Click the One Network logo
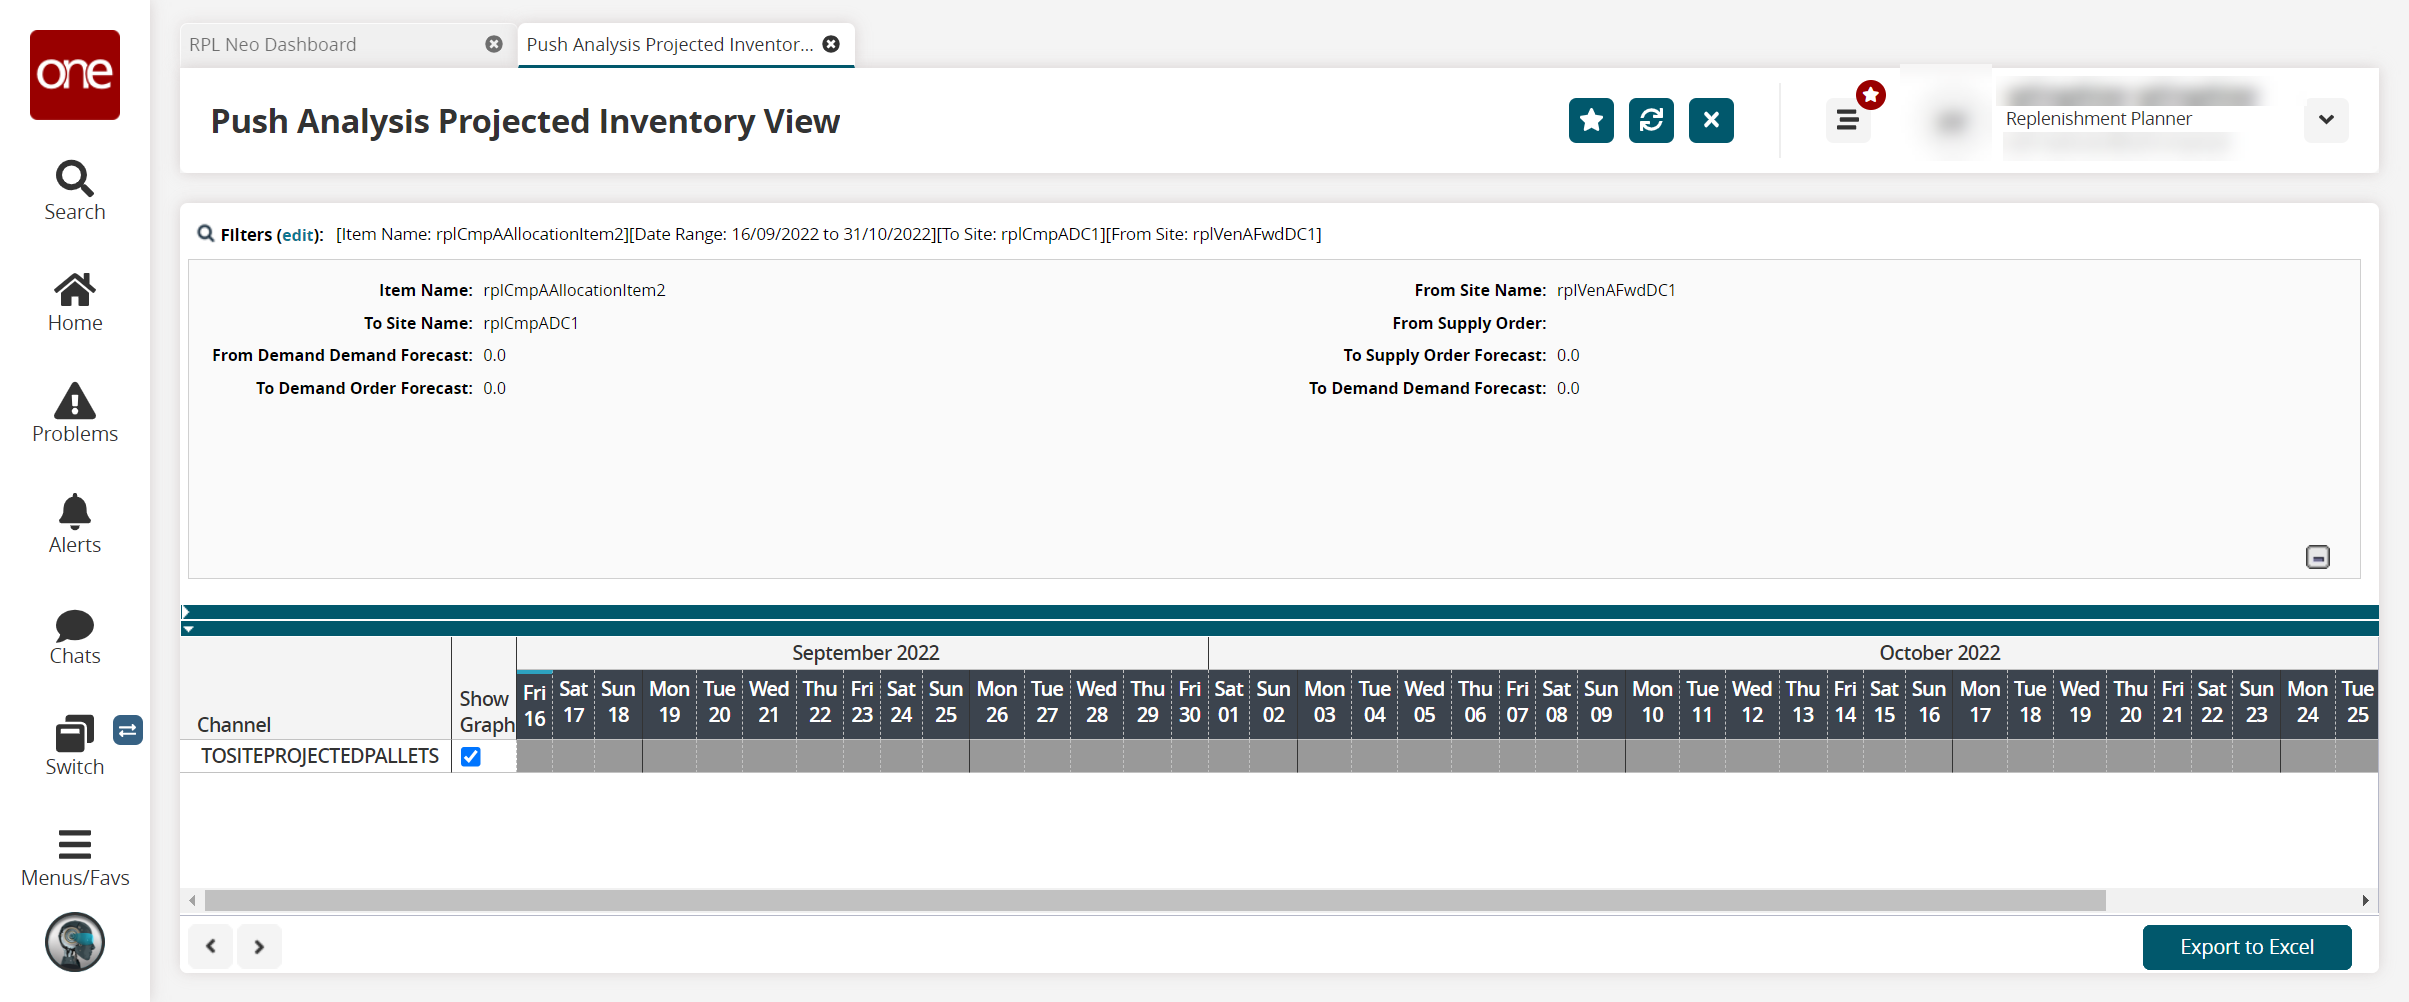Image resolution: width=2409 pixels, height=1002 pixels. pyautogui.click(x=75, y=75)
